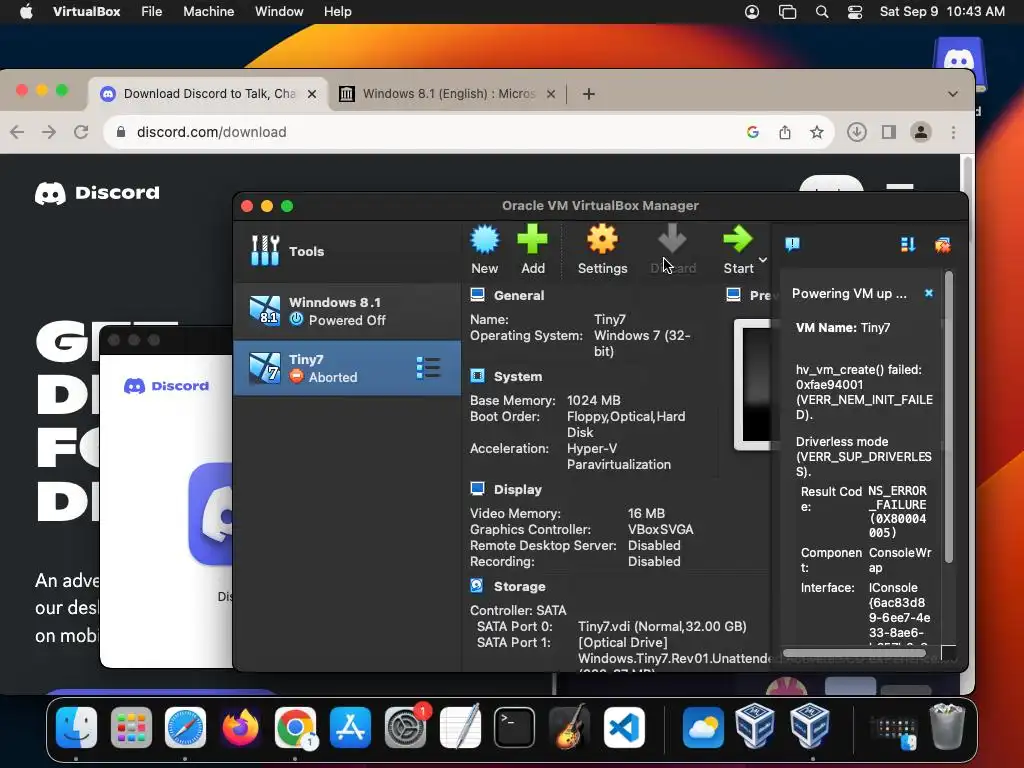Click the Display section header

pyautogui.click(x=518, y=489)
